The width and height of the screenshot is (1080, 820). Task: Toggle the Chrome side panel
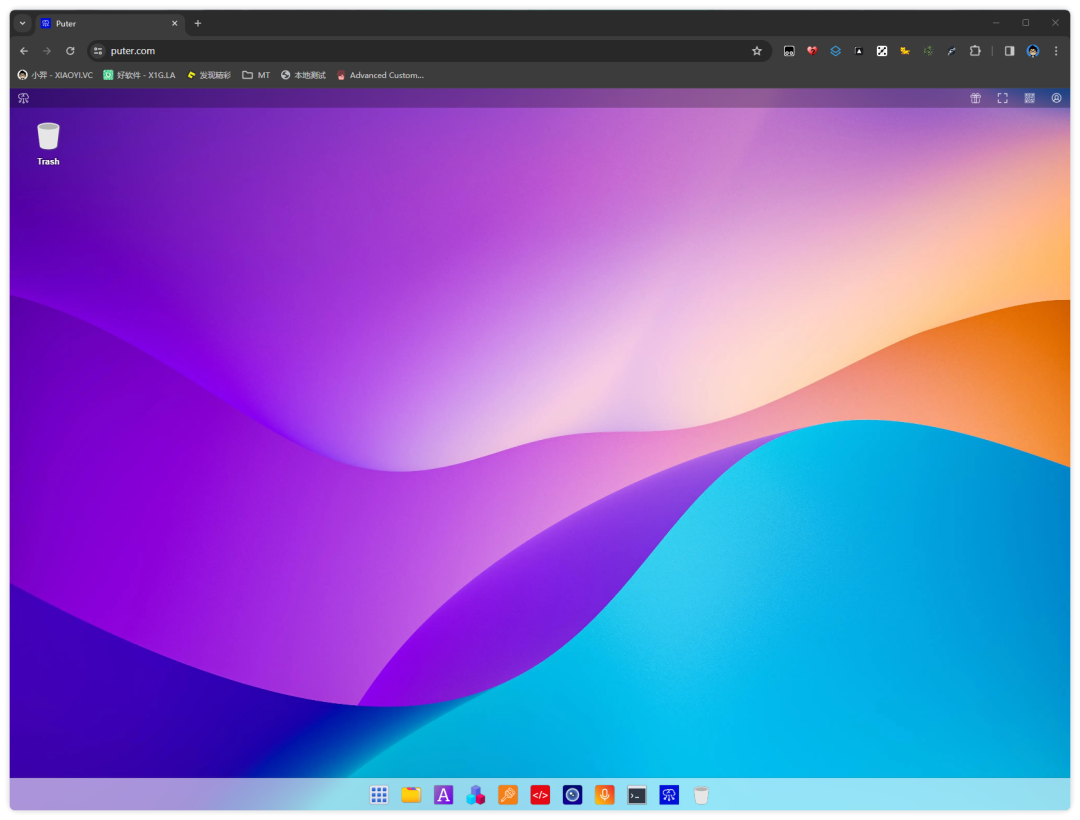tap(1009, 51)
